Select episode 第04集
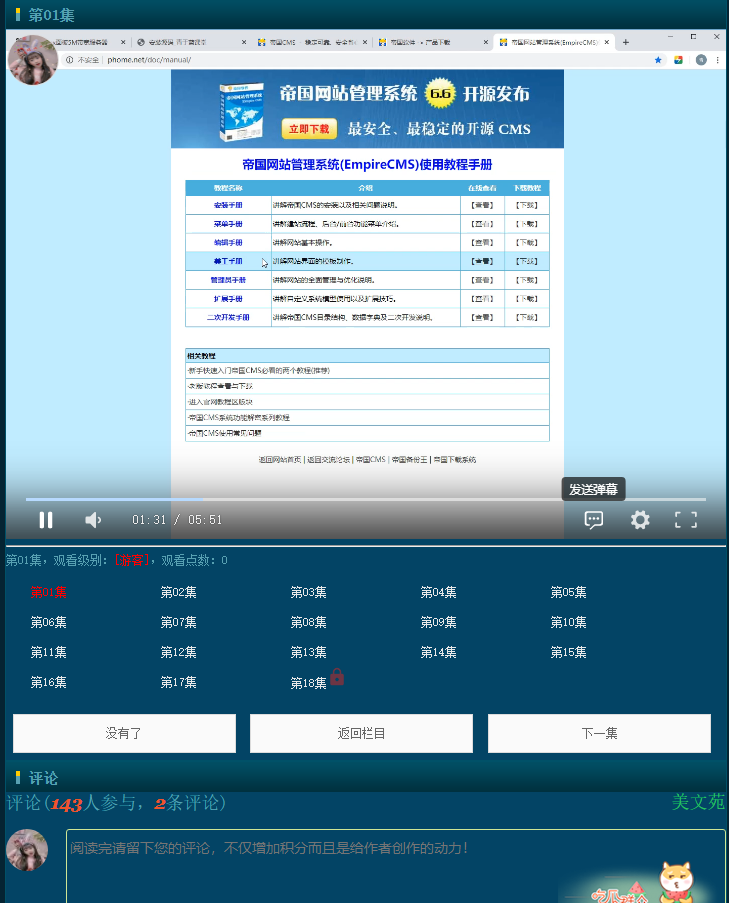 (438, 592)
